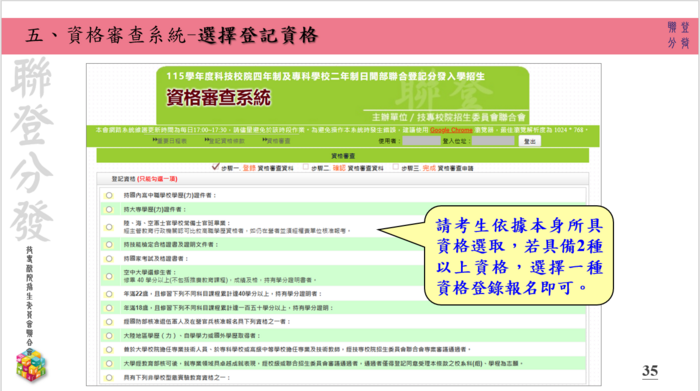The image size is (700, 391).
Task: Click the 登入位址 field
Action: 493,141
